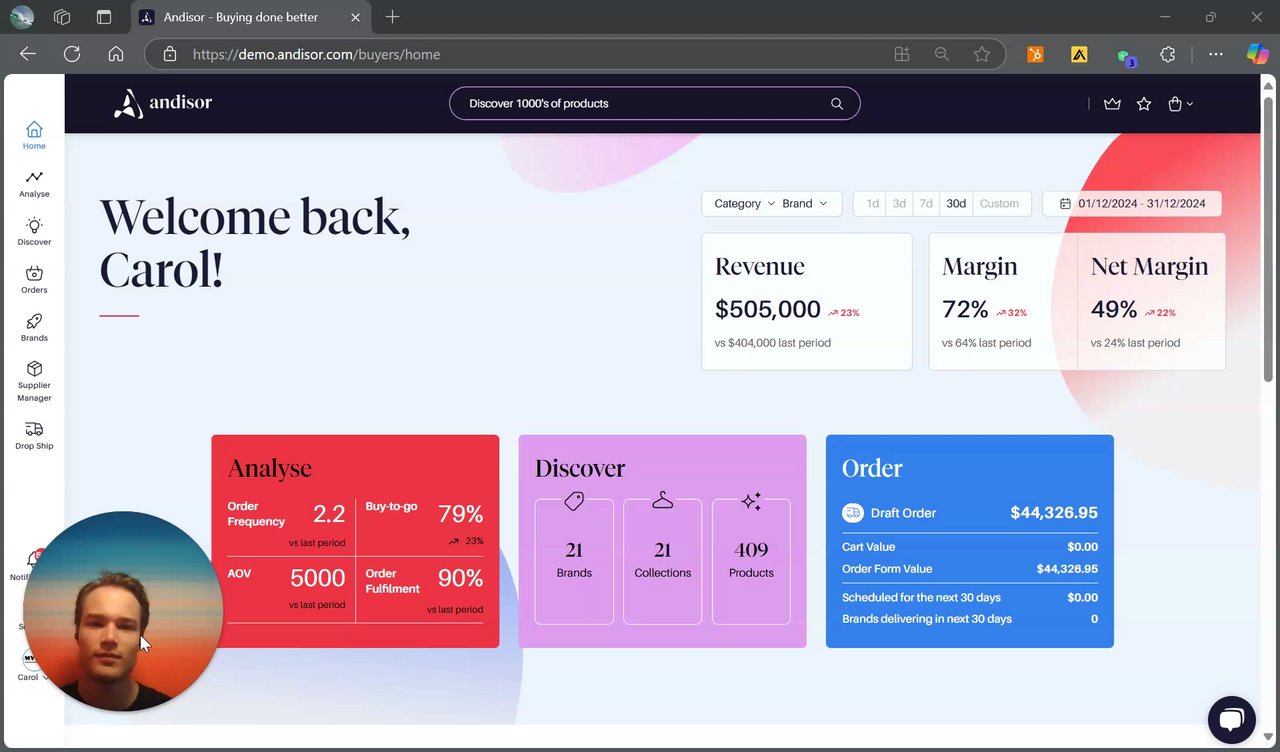The width and height of the screenshot is (1280, 752).
Task: Expand the Brand dropdown
Action: point(805,203)
